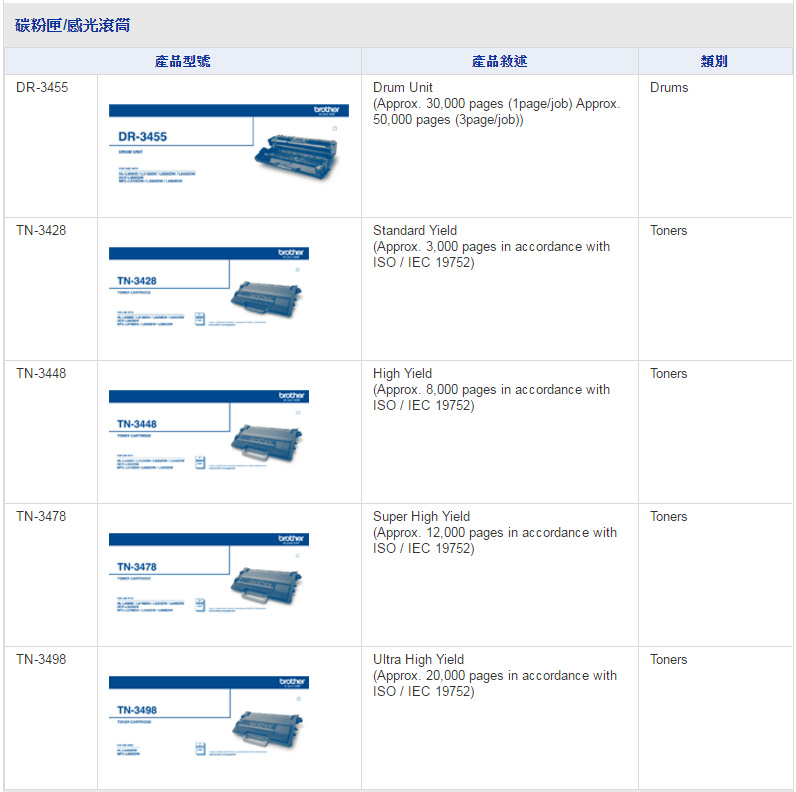The width and height of the screenshot is (796, 792).
Task: Click the TN-3428 toner box image
Action: 209,287
